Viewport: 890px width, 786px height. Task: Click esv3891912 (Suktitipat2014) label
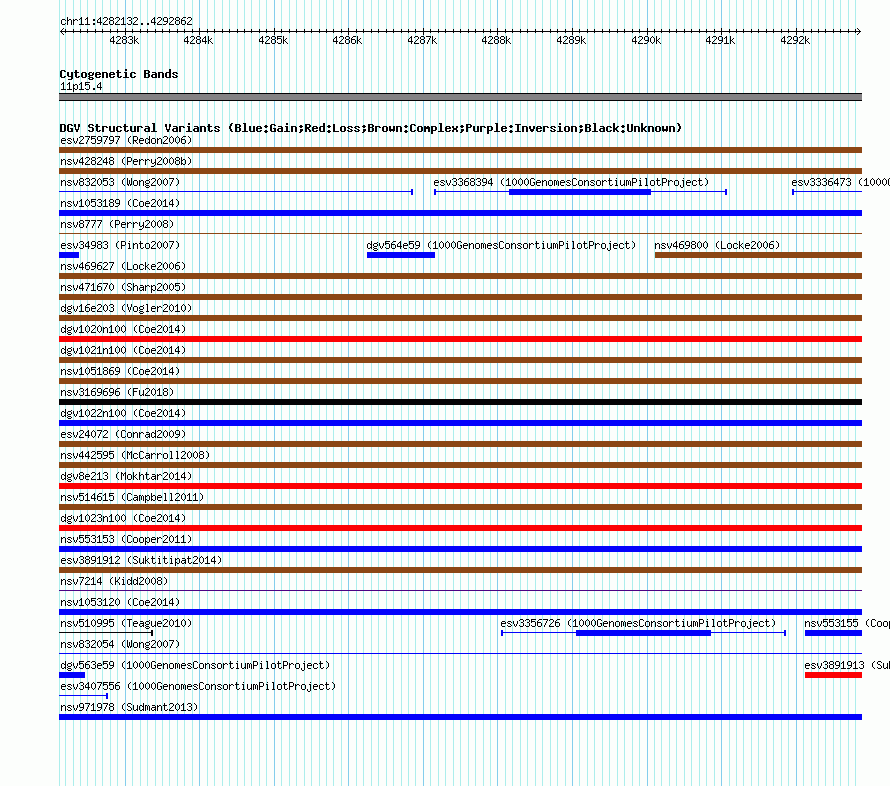click(x=141, y=560)
